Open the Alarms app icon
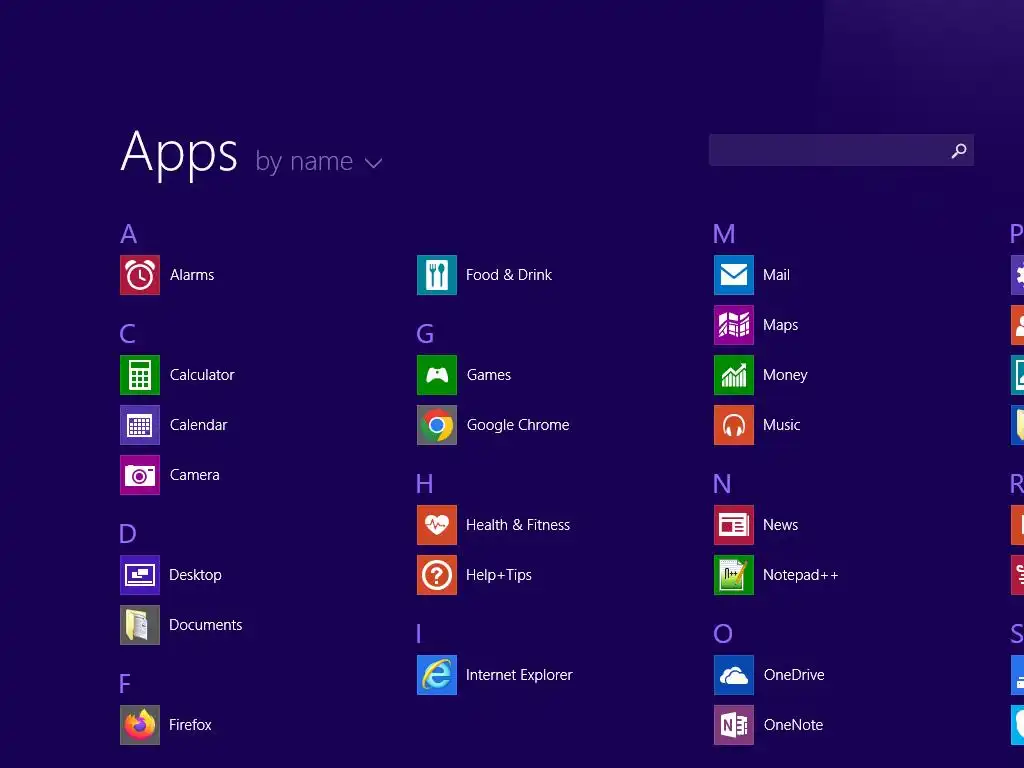Viewport: 1024px width, 768px height. (140, 275)
